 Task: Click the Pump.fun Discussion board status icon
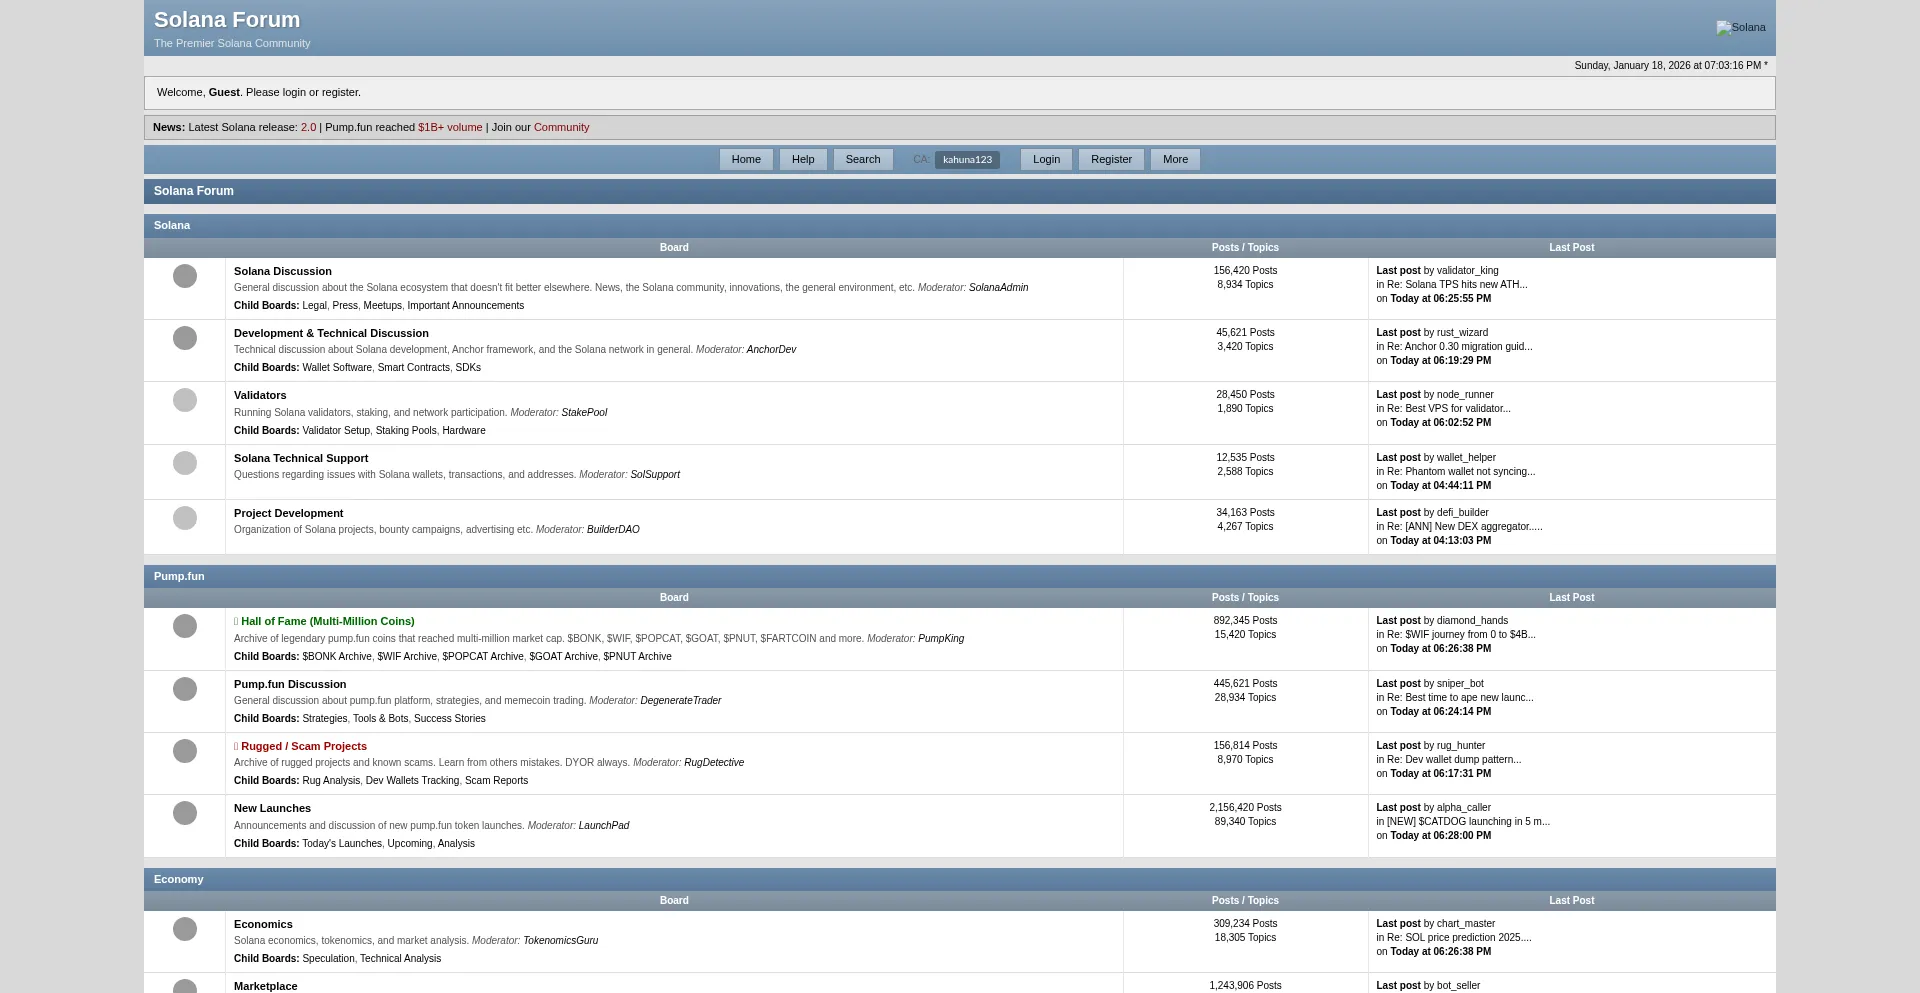click(x=185, y=689)
